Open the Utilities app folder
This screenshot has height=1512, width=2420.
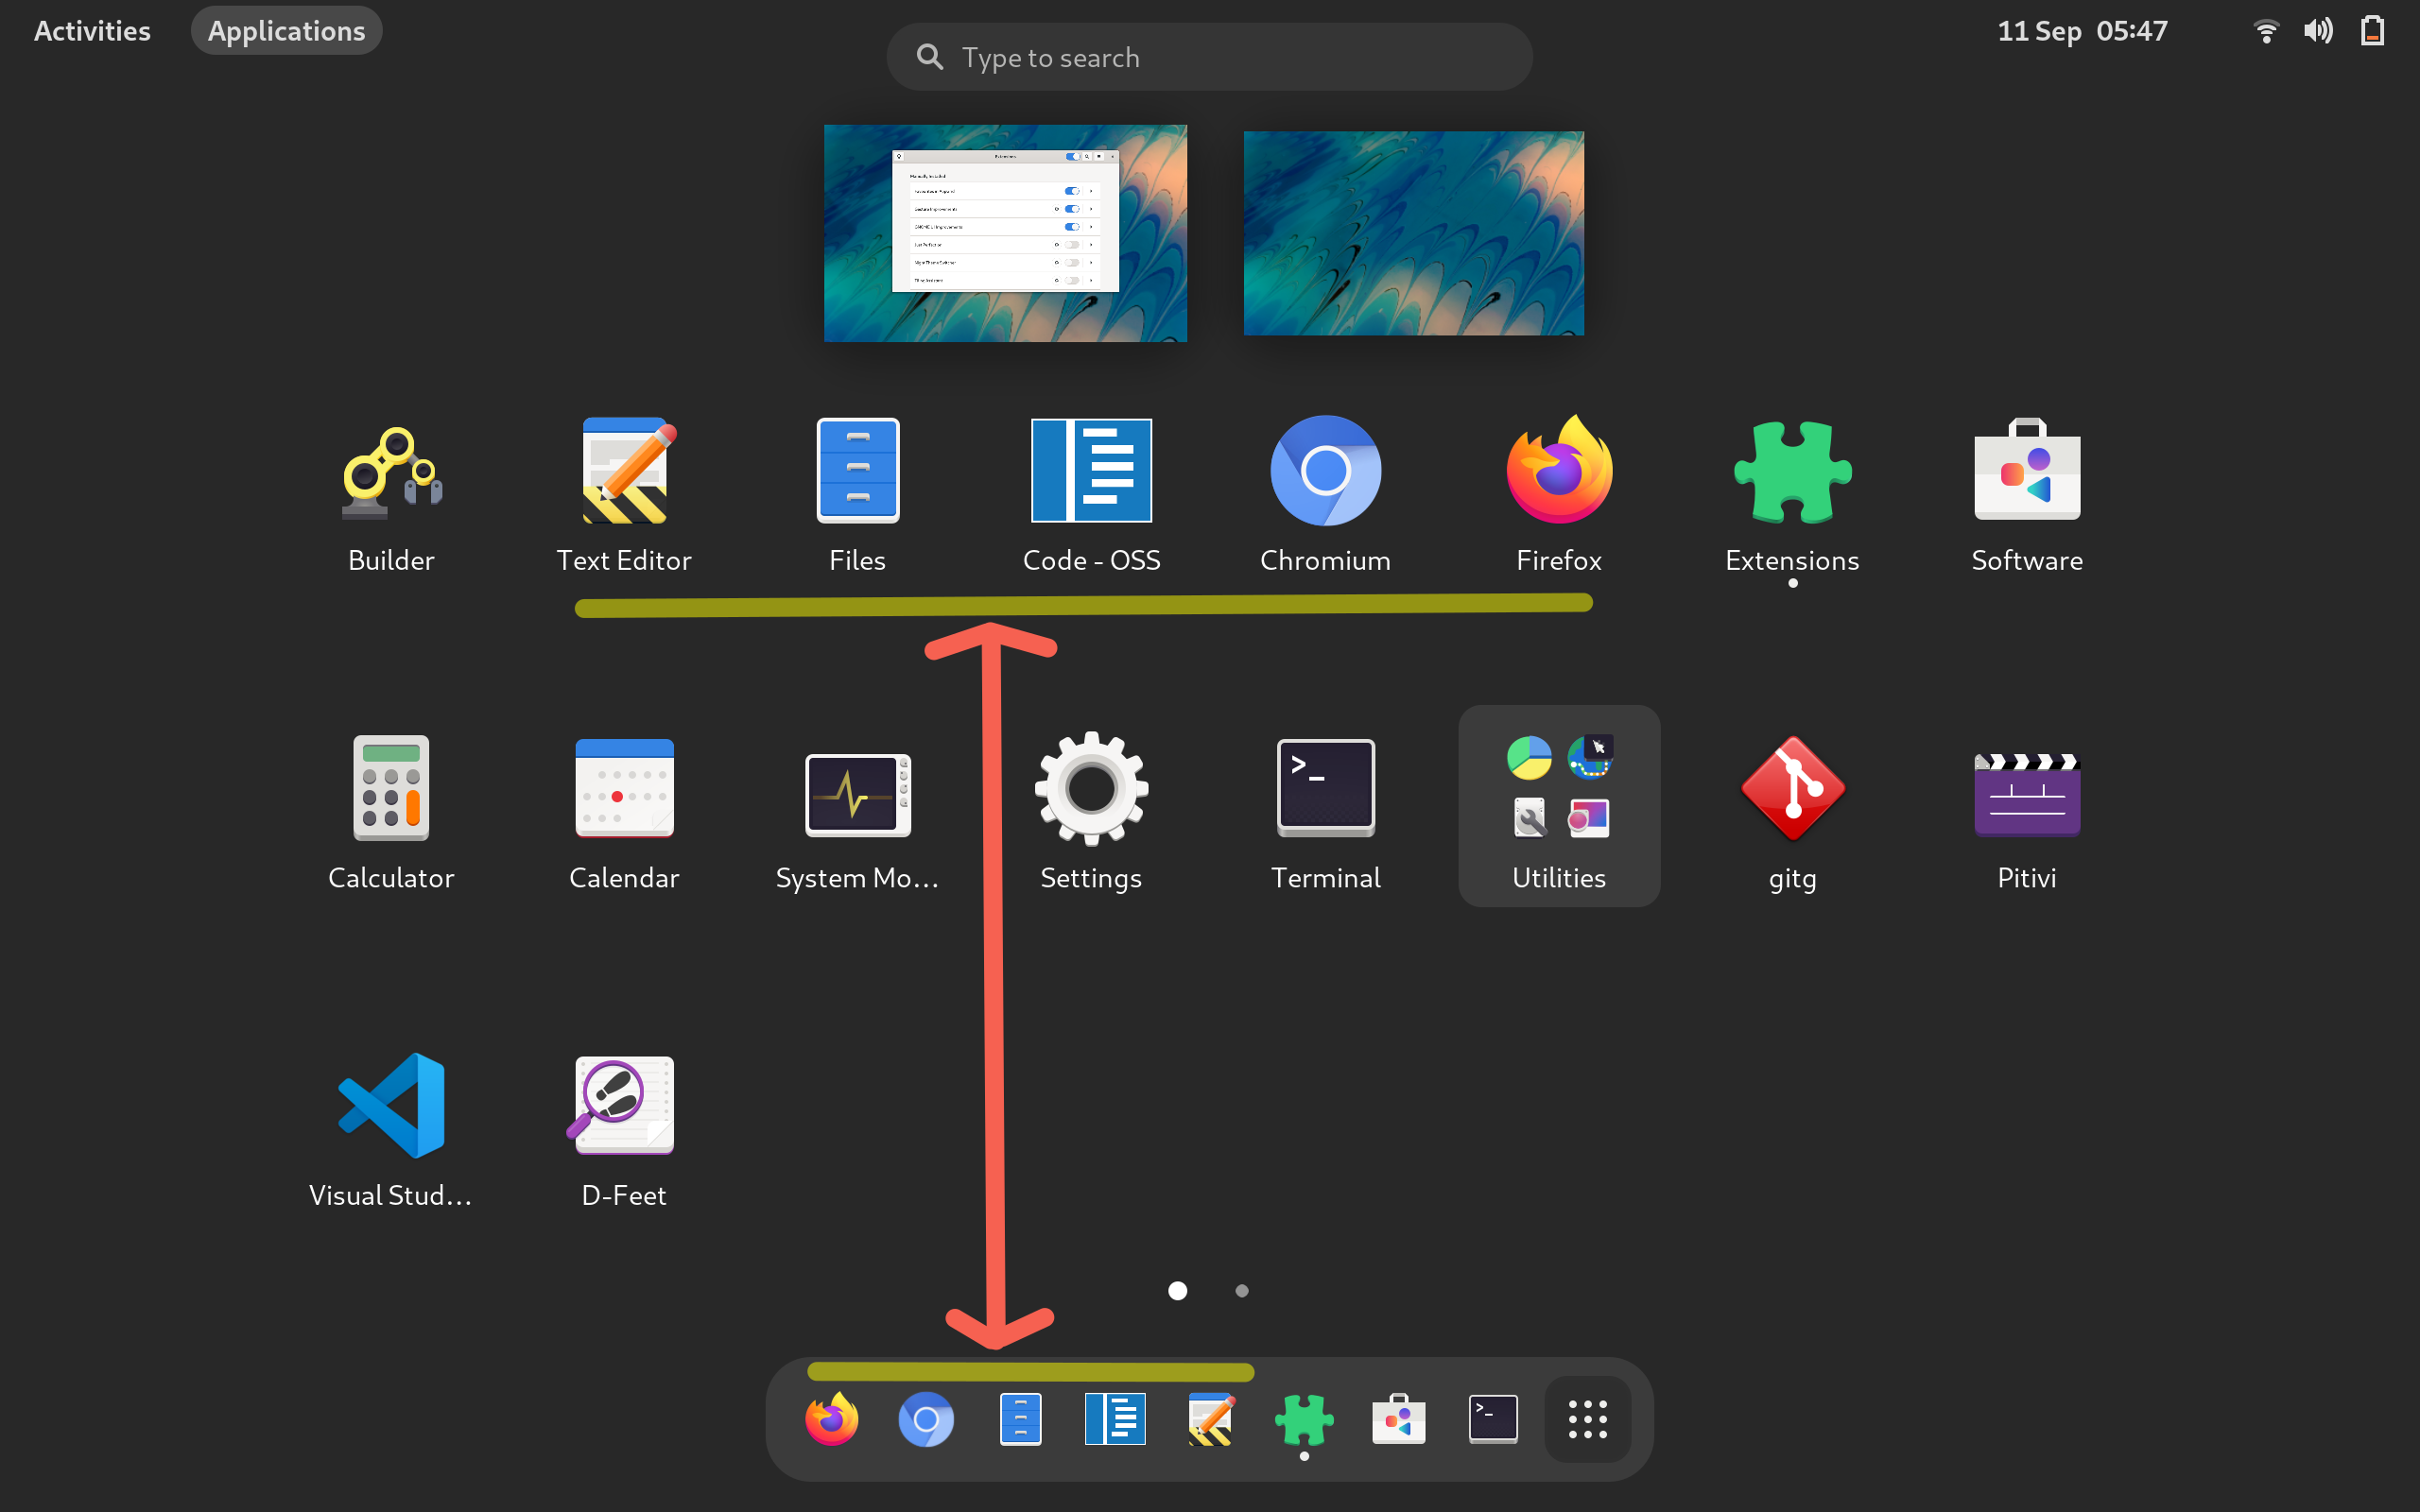pyautogui.click(x=1559, y=806)
